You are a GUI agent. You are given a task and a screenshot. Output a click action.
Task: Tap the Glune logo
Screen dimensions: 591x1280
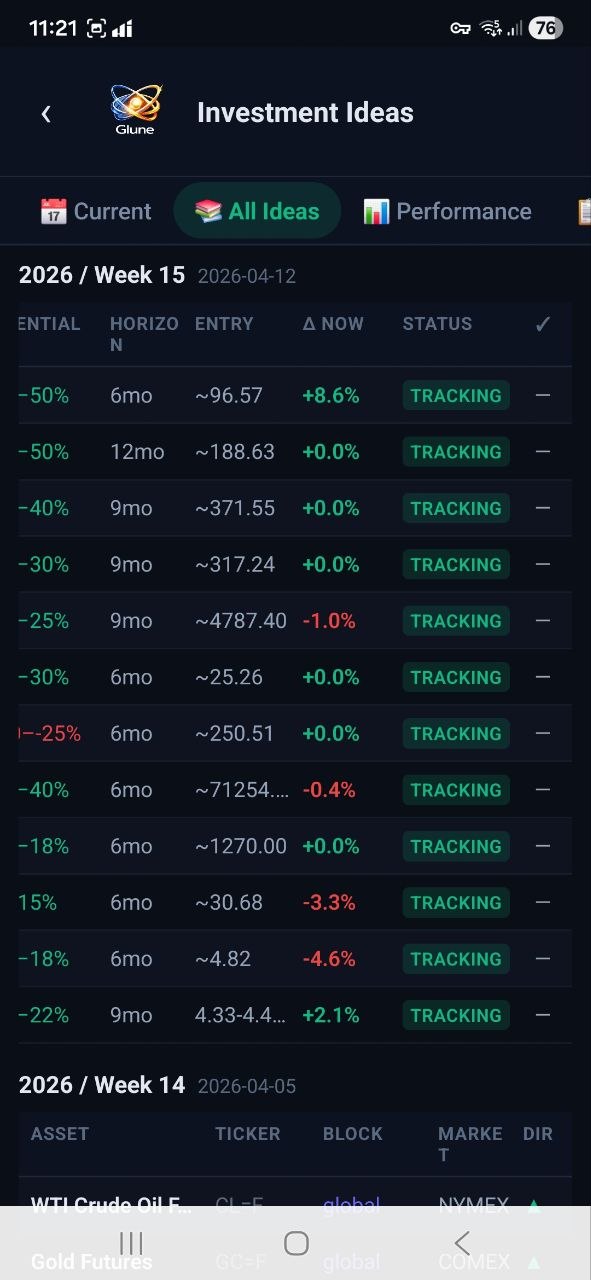(134, 108)
